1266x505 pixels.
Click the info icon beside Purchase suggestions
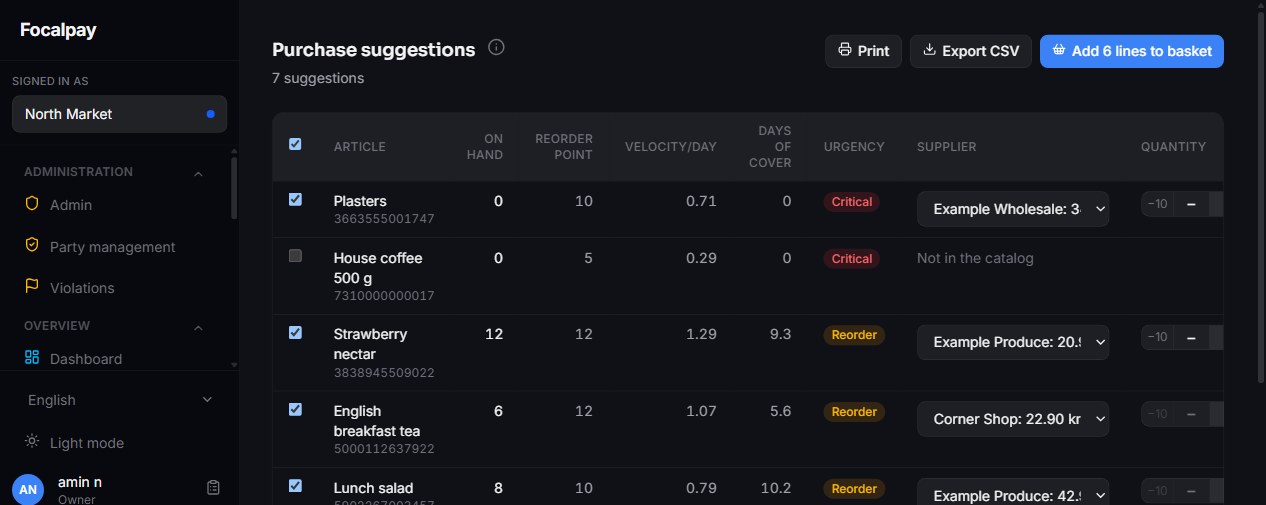point(496,47)
